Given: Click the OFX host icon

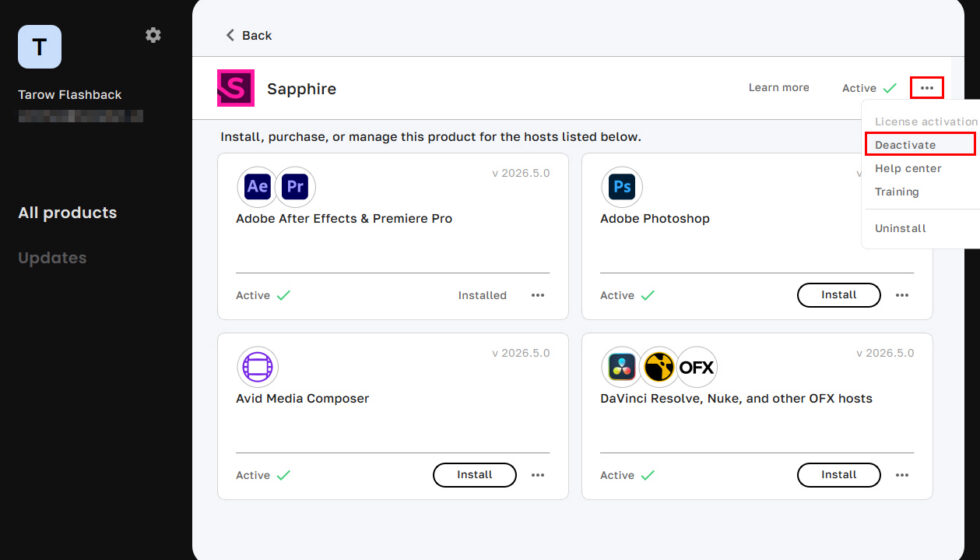Looking at the screenshot, I should 697,366.
